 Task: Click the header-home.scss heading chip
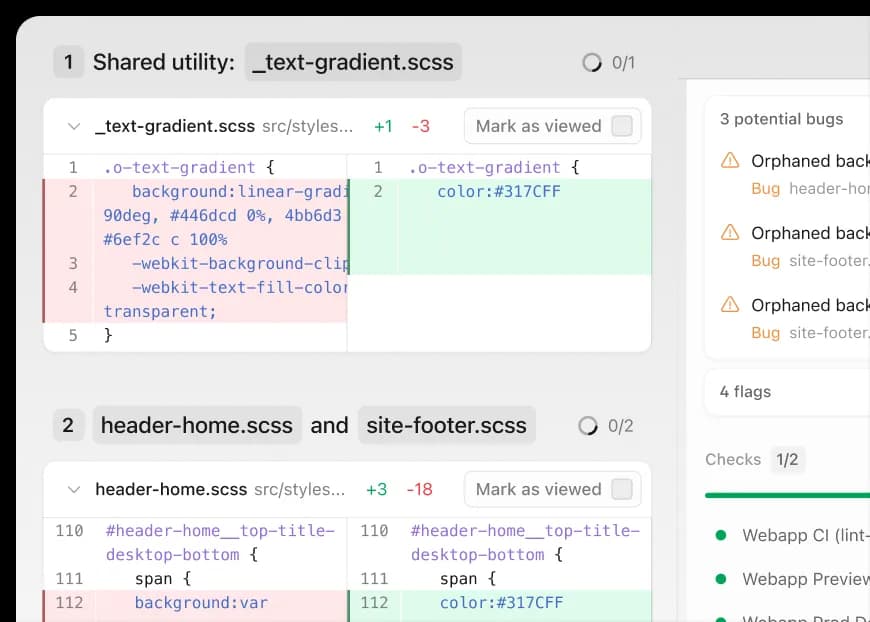coord(197,425)
